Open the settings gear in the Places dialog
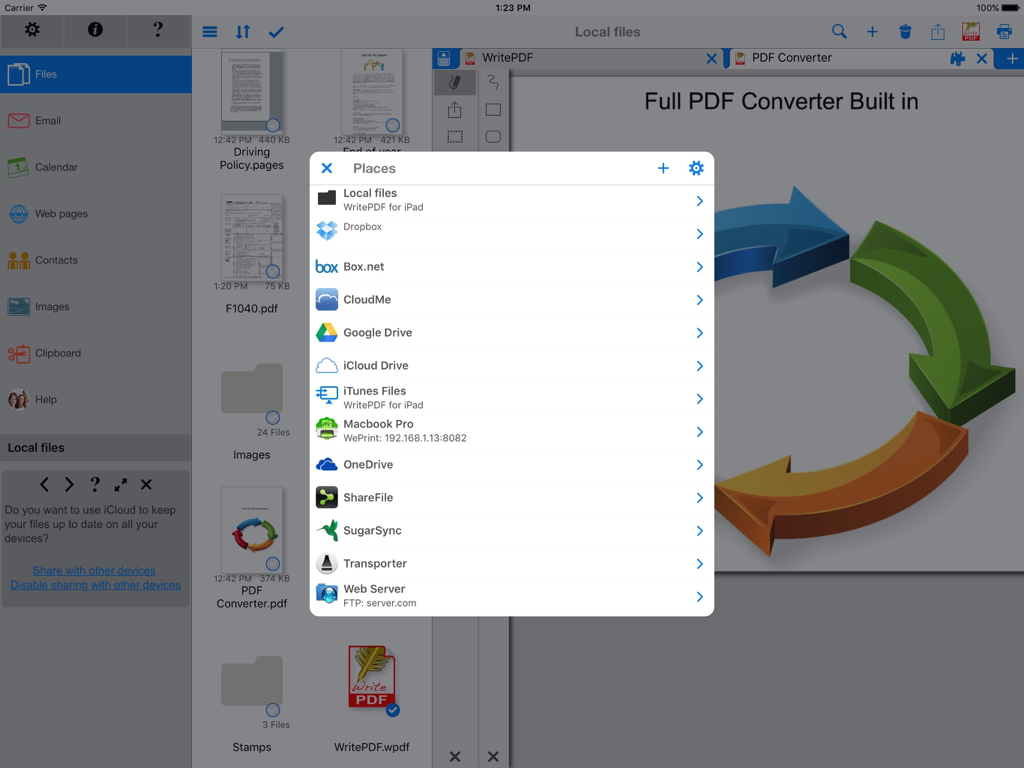The height and width of the screenshot is (768, 1024). (x=696, y=168)
